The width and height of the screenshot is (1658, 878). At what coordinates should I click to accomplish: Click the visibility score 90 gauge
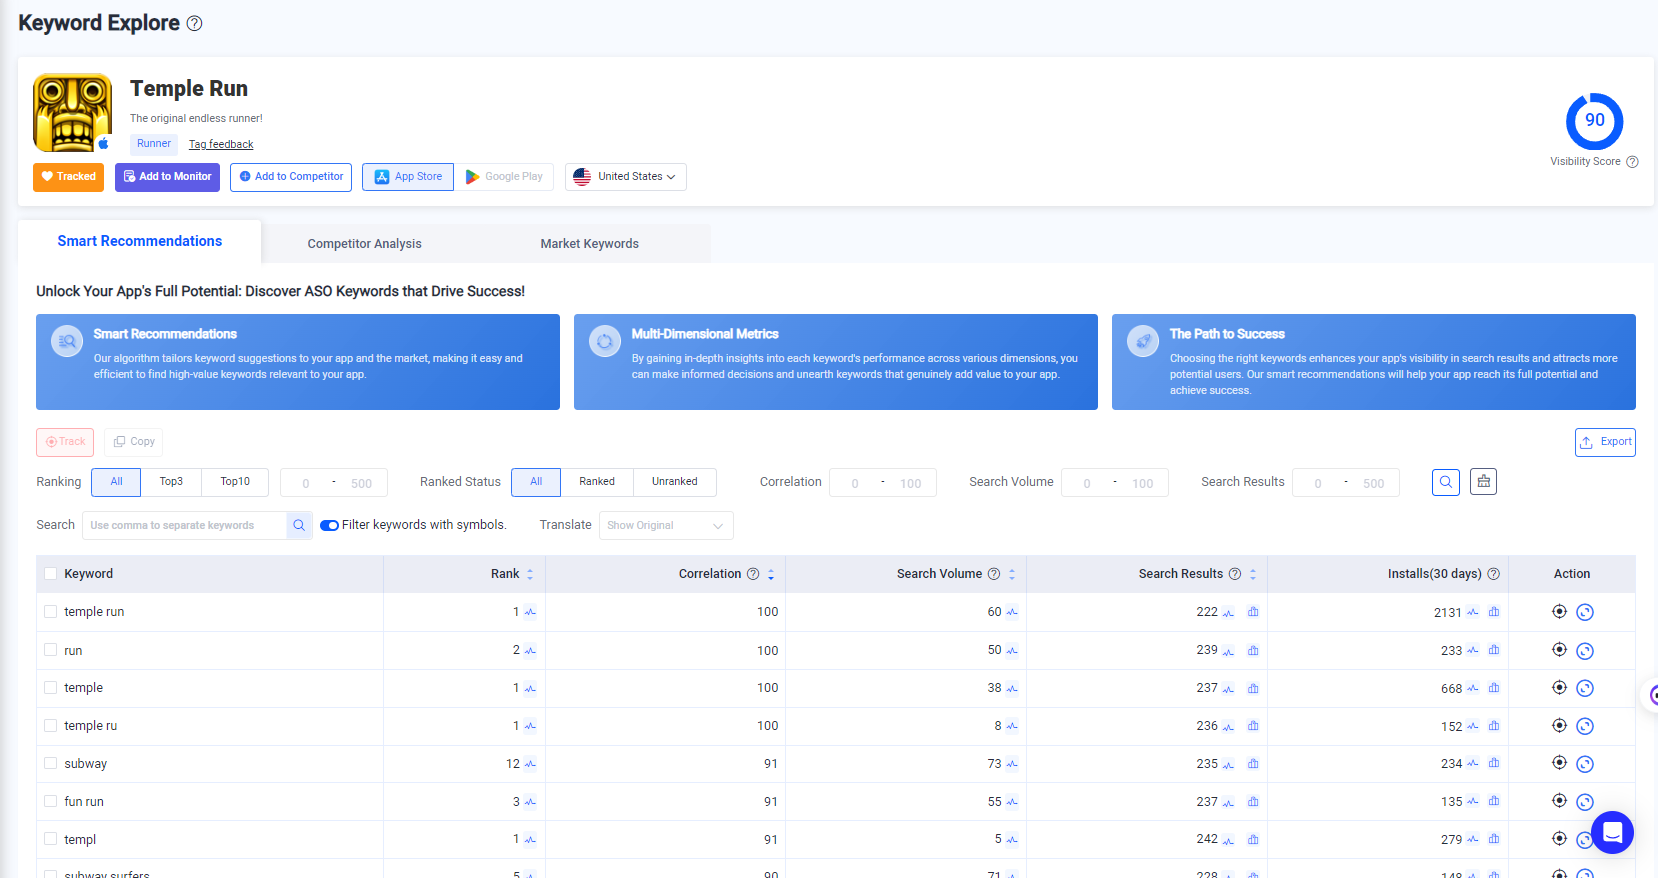(1595, 121)
